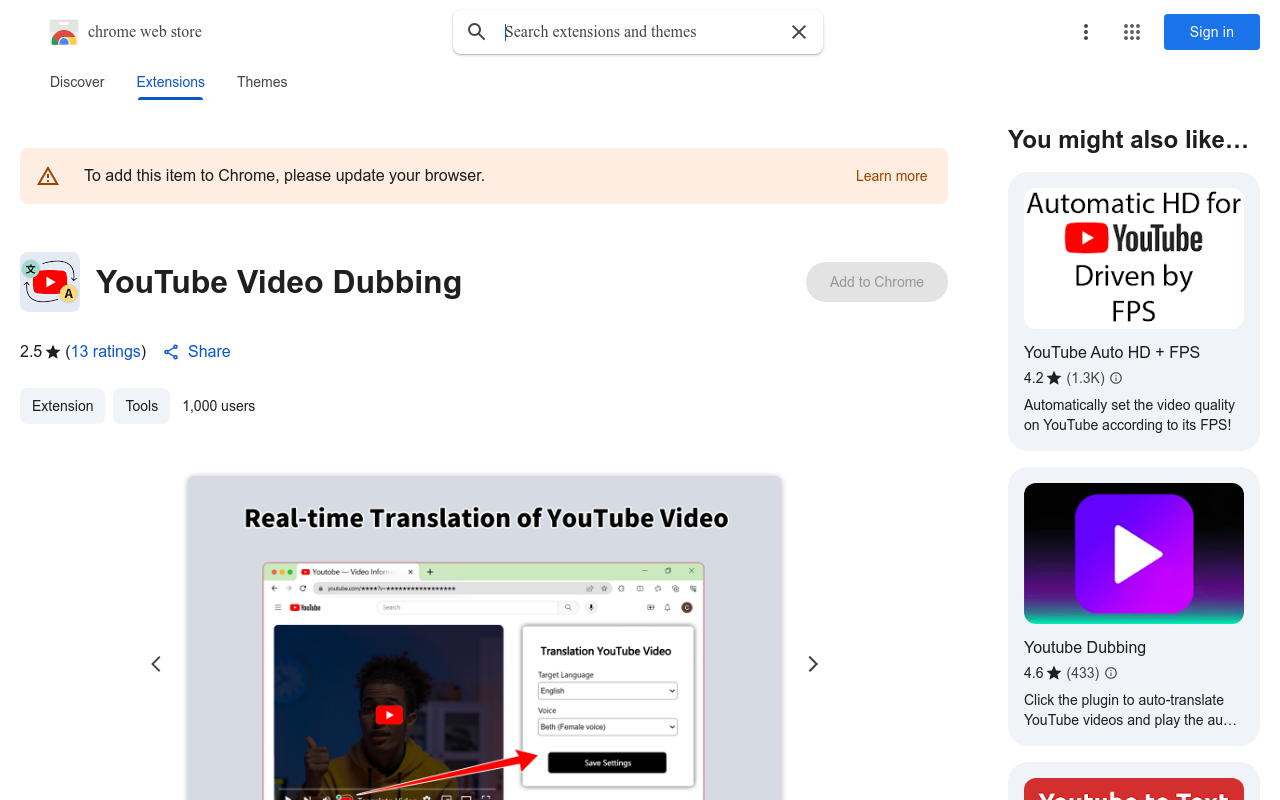
Task: Click the Share icon
Action: pos(171,352)
